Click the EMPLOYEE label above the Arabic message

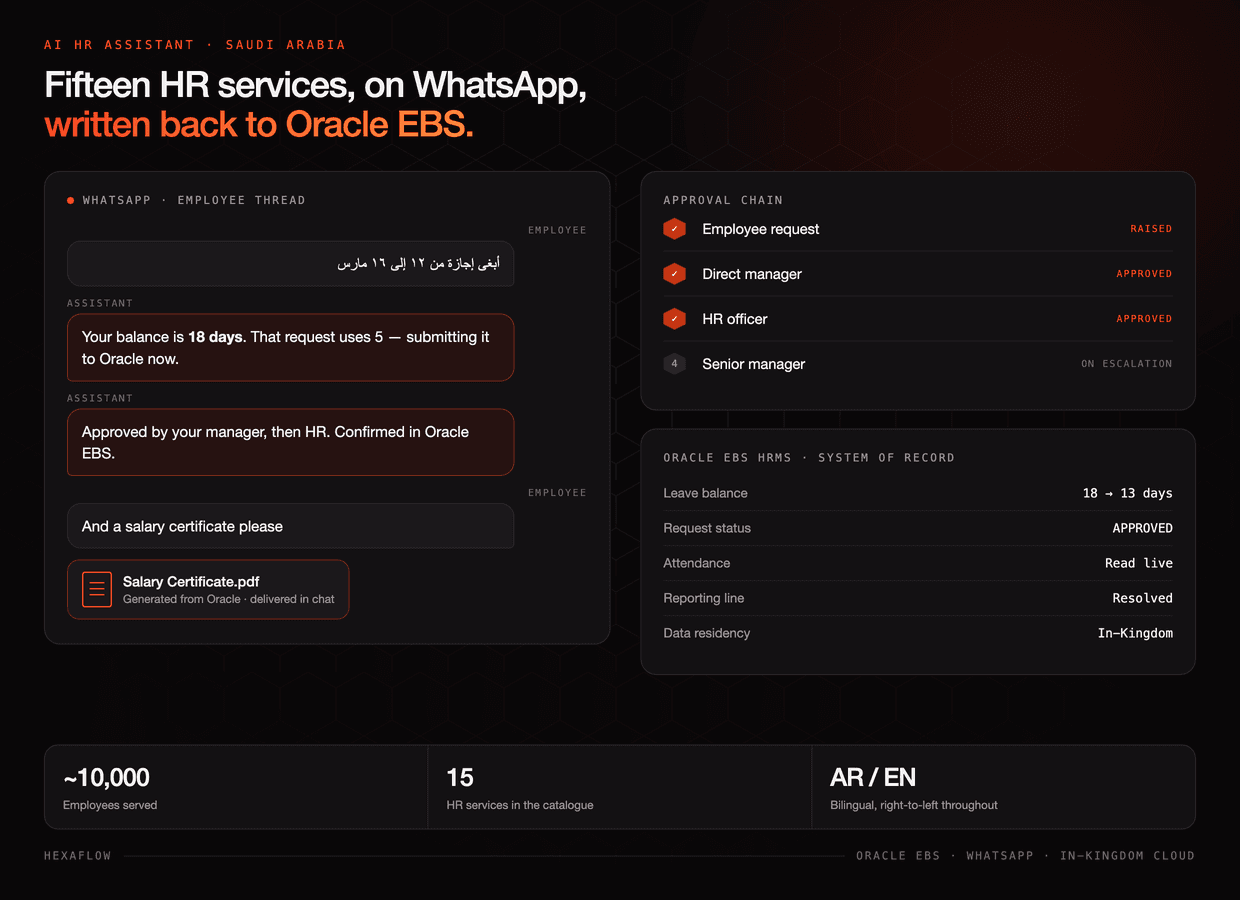coord(557,230)
